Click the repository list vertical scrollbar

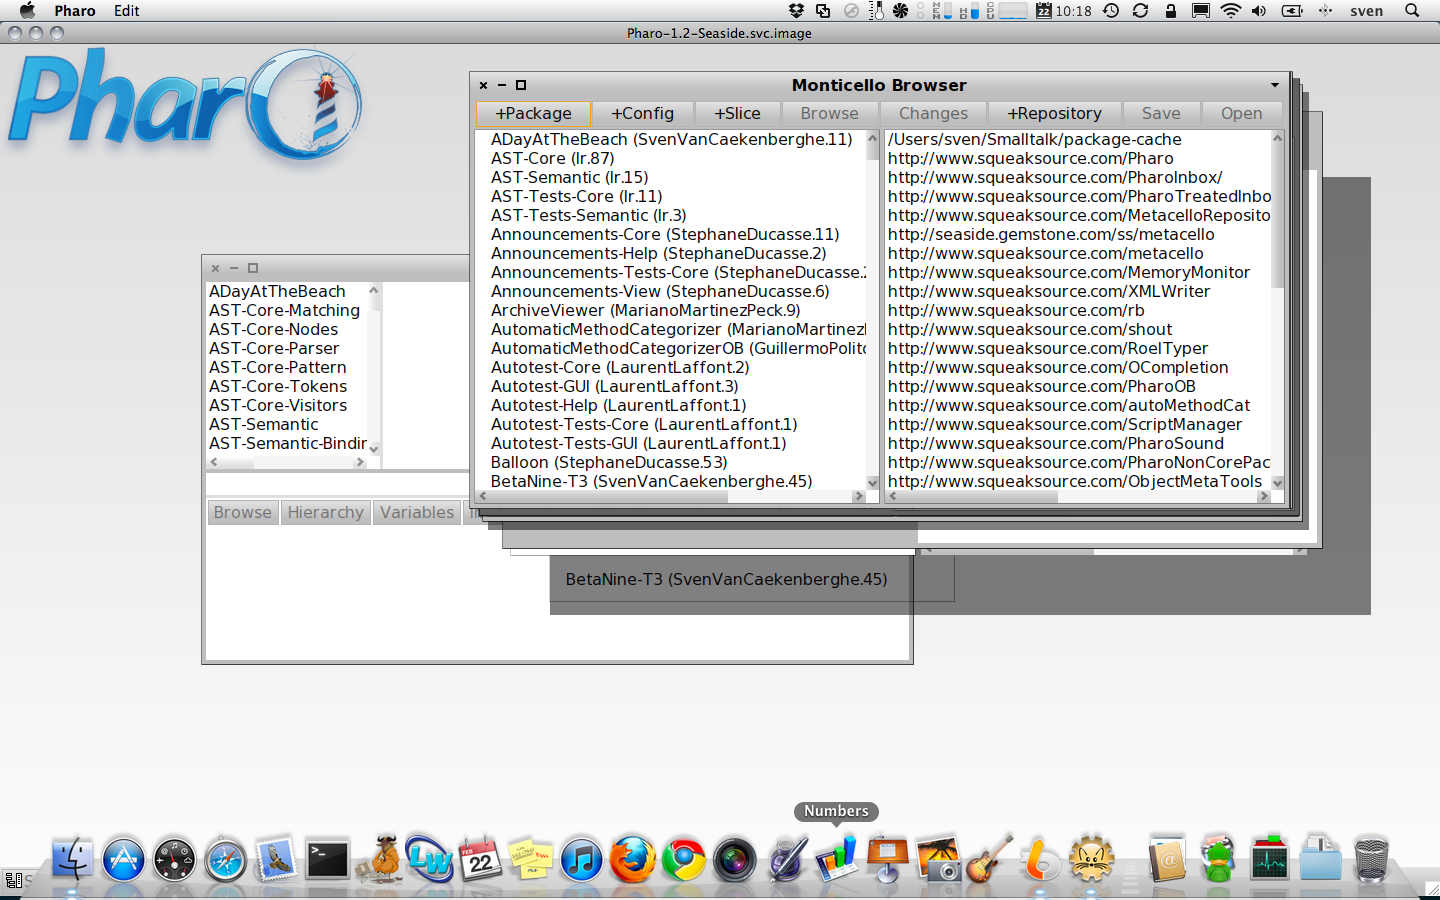[1277, 310]
